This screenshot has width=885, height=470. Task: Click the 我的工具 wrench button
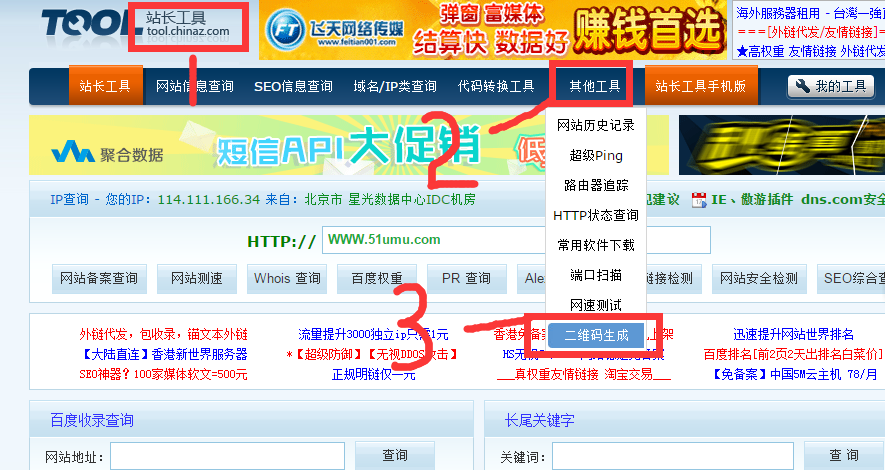click(x=830, y=86)
